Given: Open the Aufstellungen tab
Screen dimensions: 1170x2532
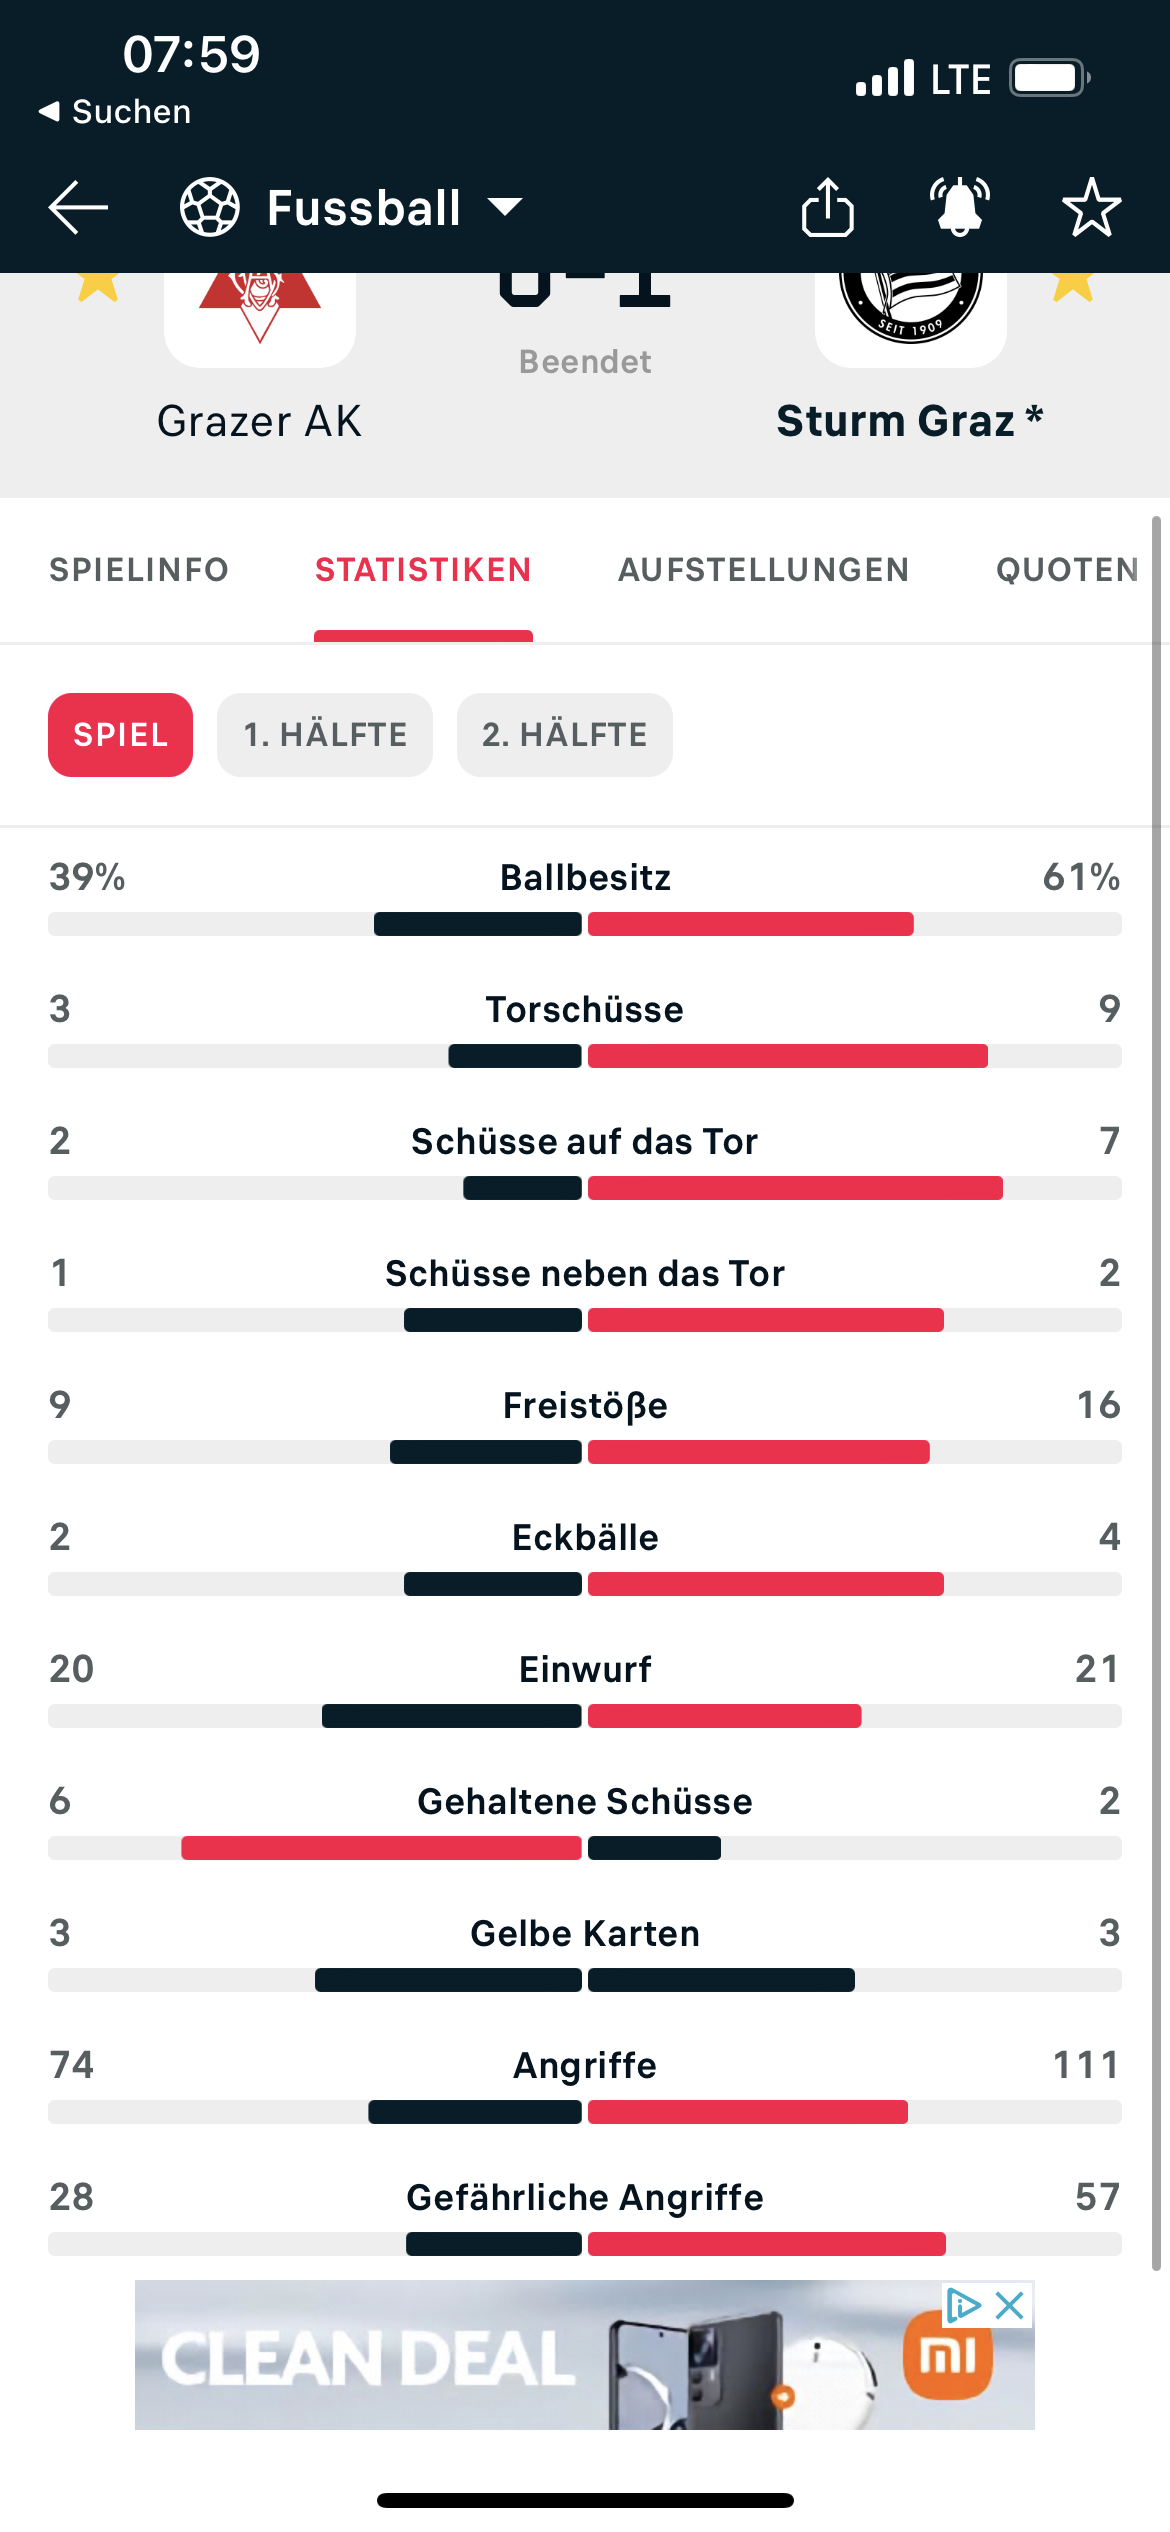Looking at the screenshot, I should [x=764, y=570].
